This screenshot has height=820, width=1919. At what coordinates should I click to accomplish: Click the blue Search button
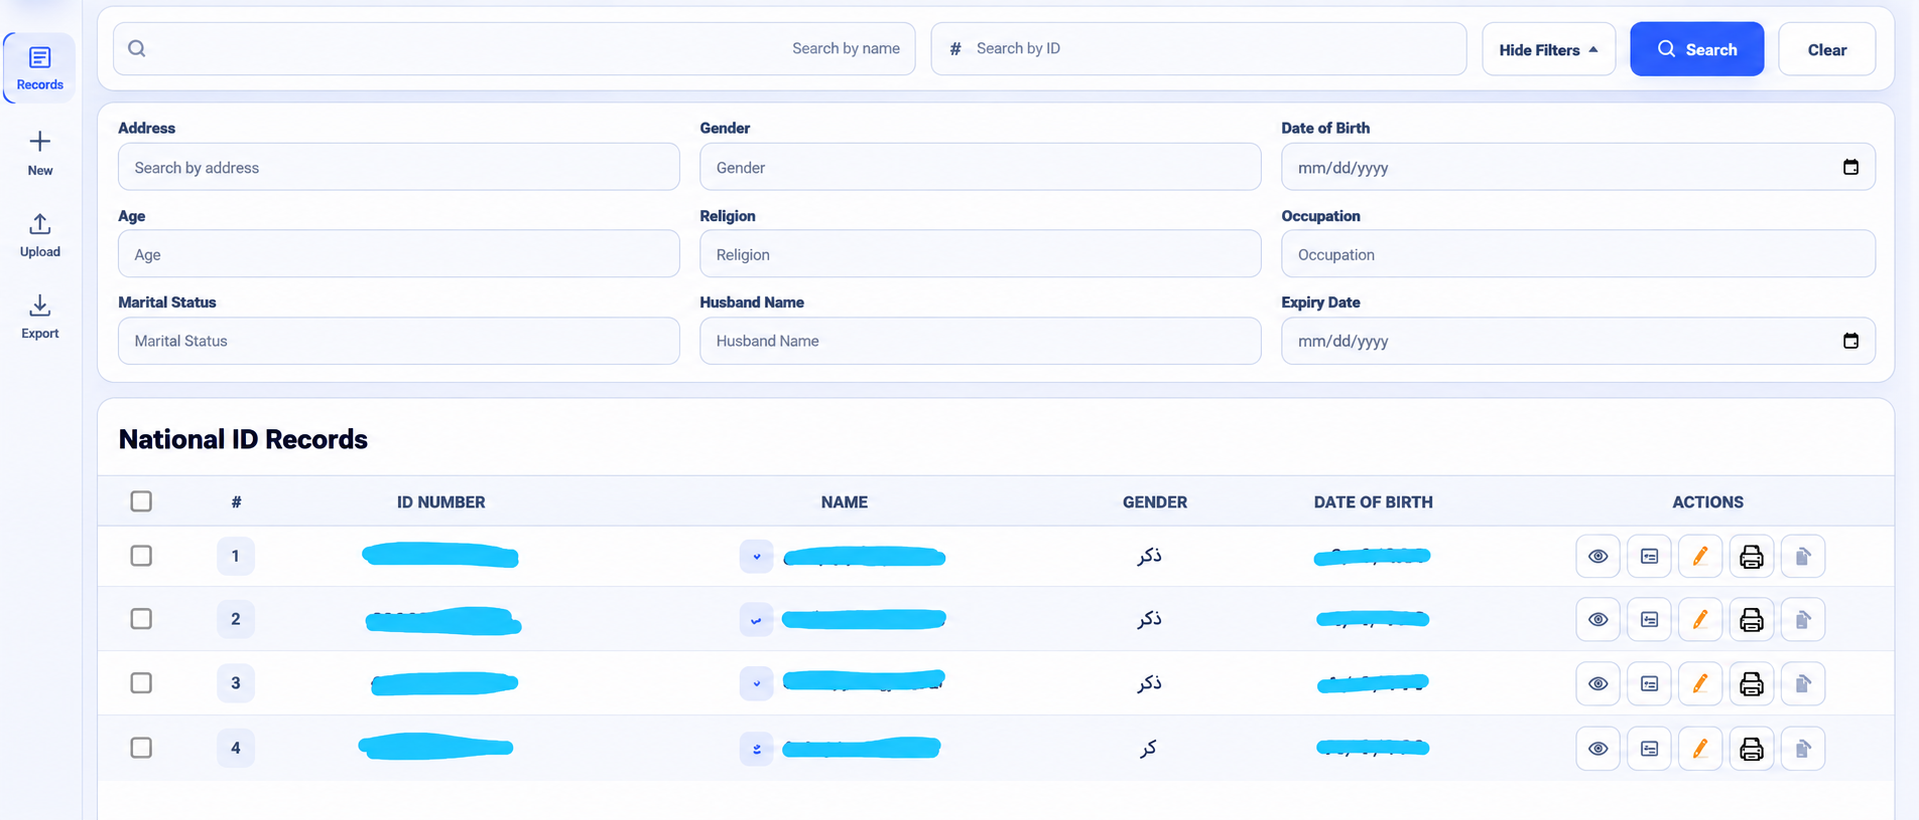(x=1697, y=49)
